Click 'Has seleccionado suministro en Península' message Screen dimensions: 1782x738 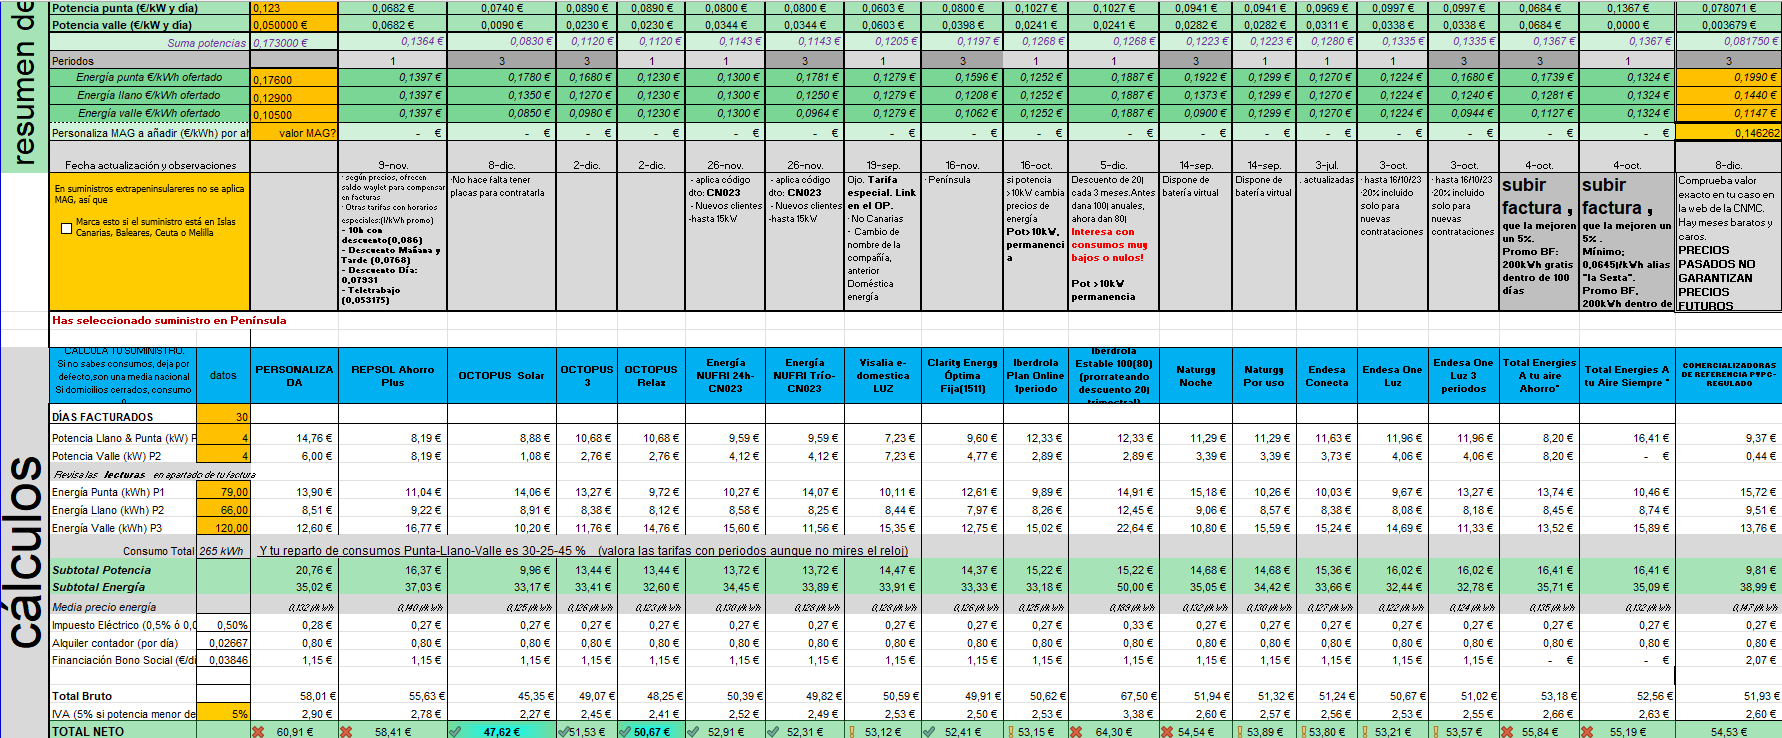pyautogui.click(x=169, y=321)
